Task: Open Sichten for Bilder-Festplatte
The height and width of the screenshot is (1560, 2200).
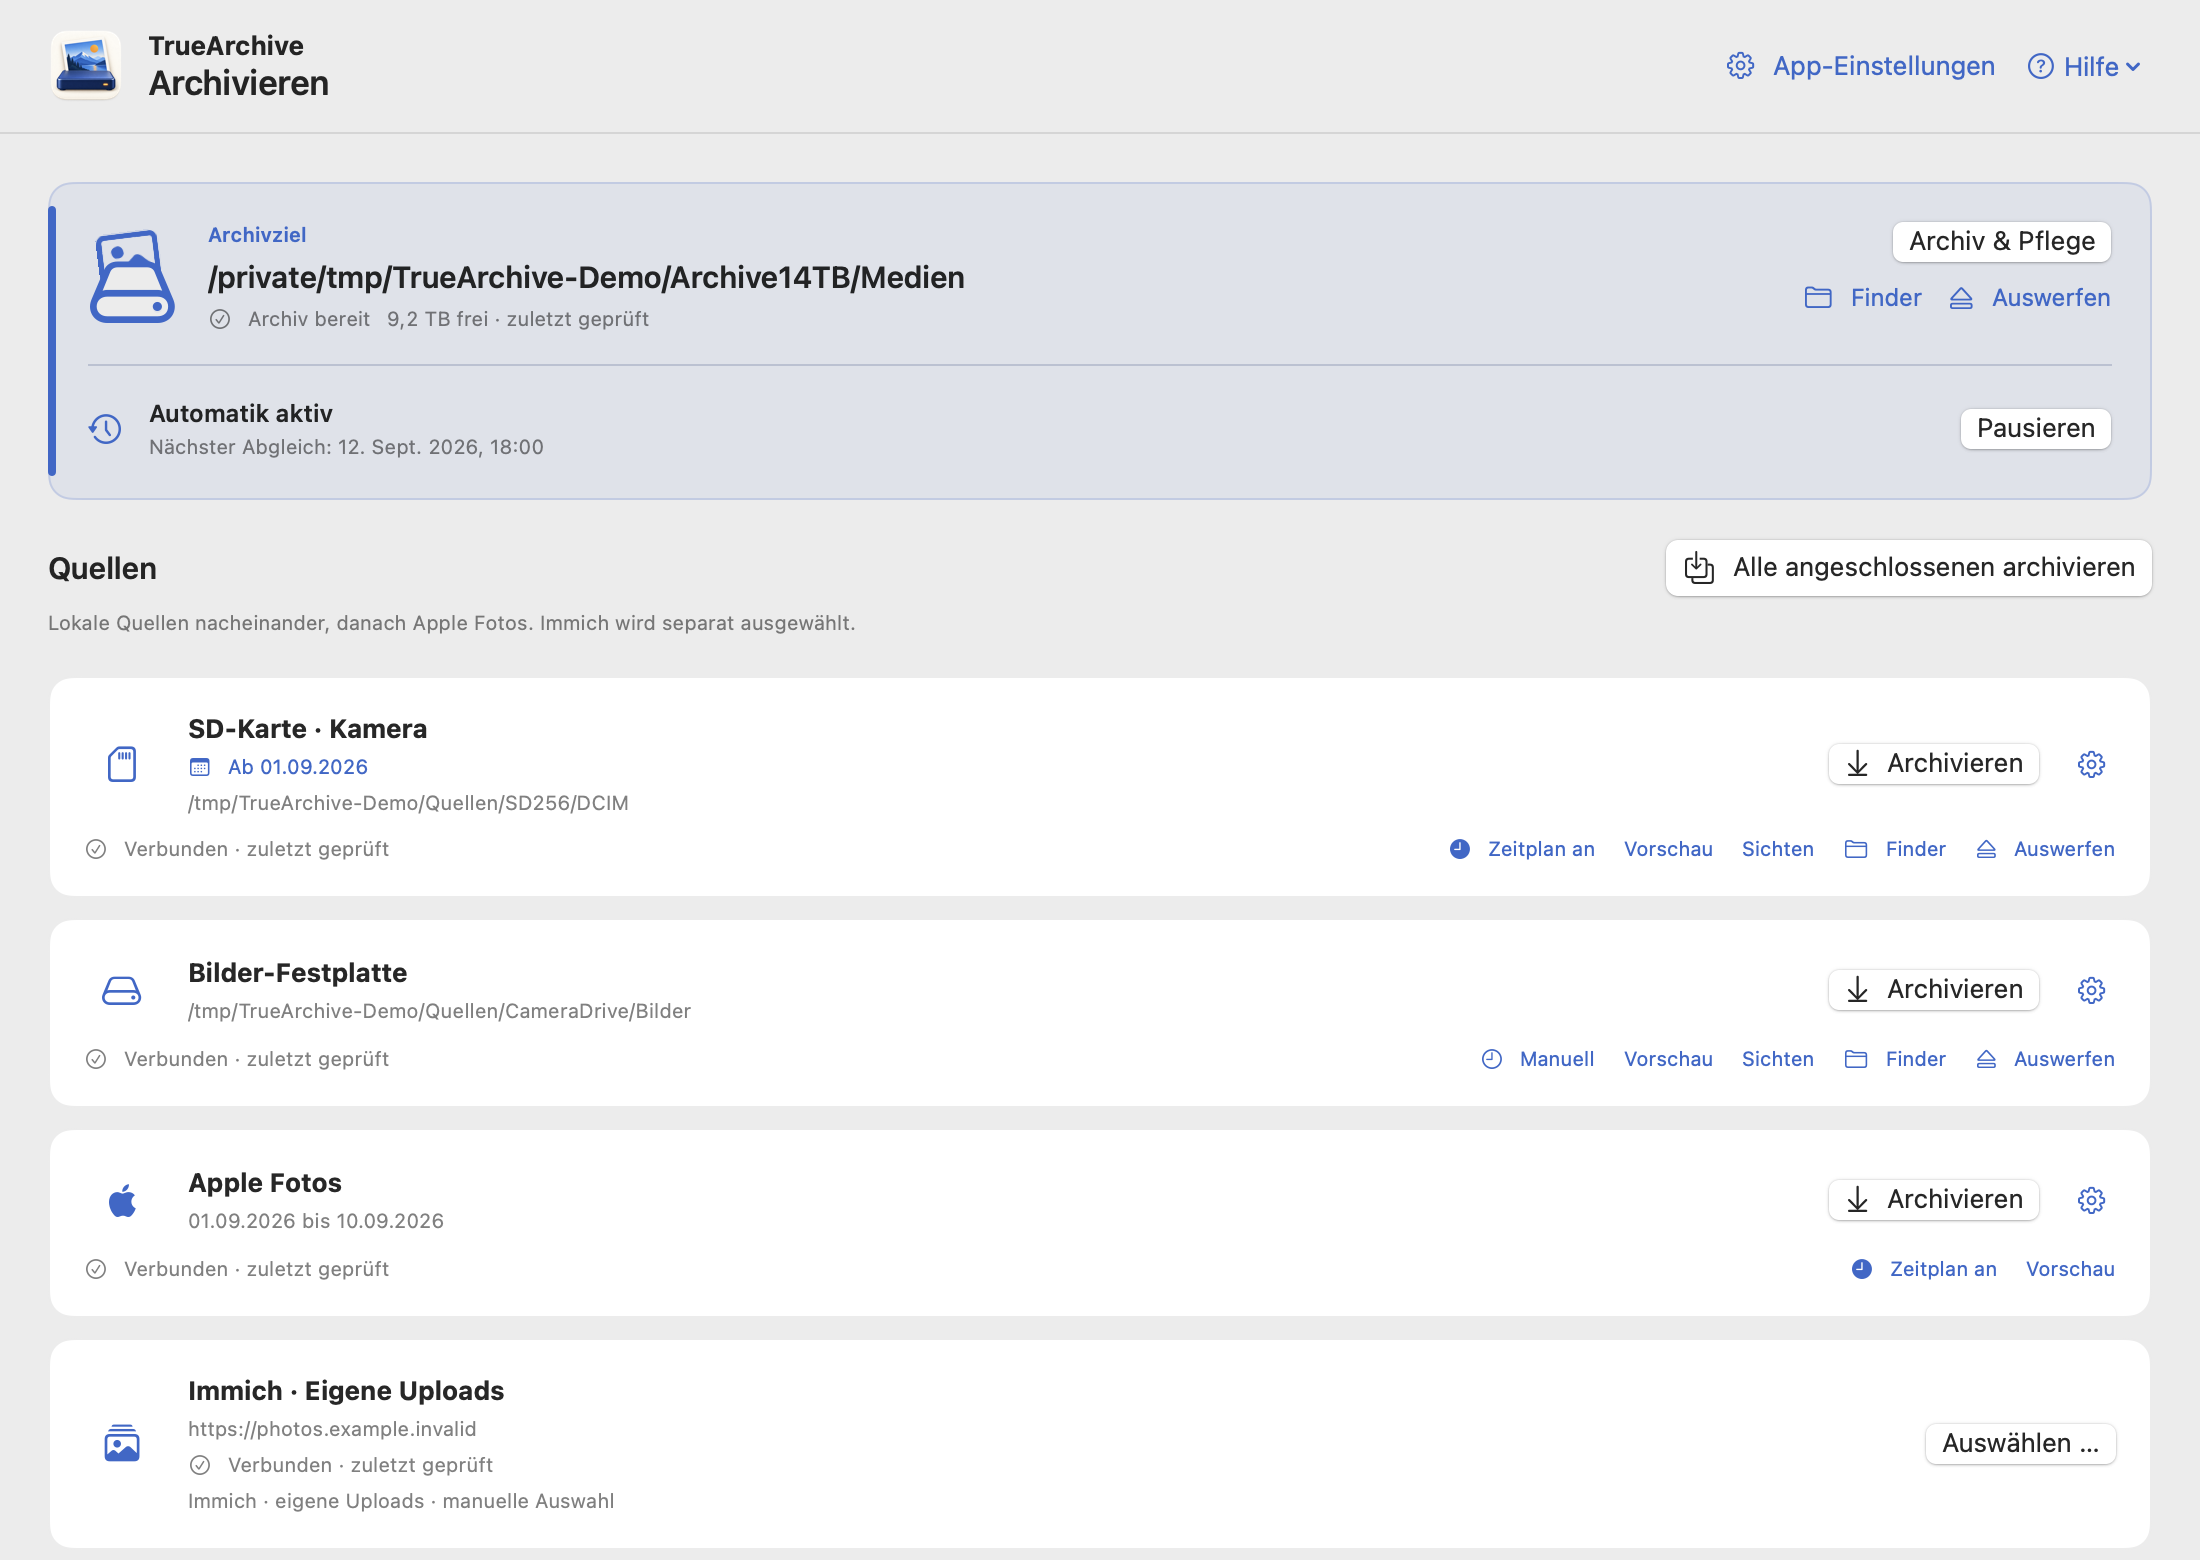Action: 1777,1059
